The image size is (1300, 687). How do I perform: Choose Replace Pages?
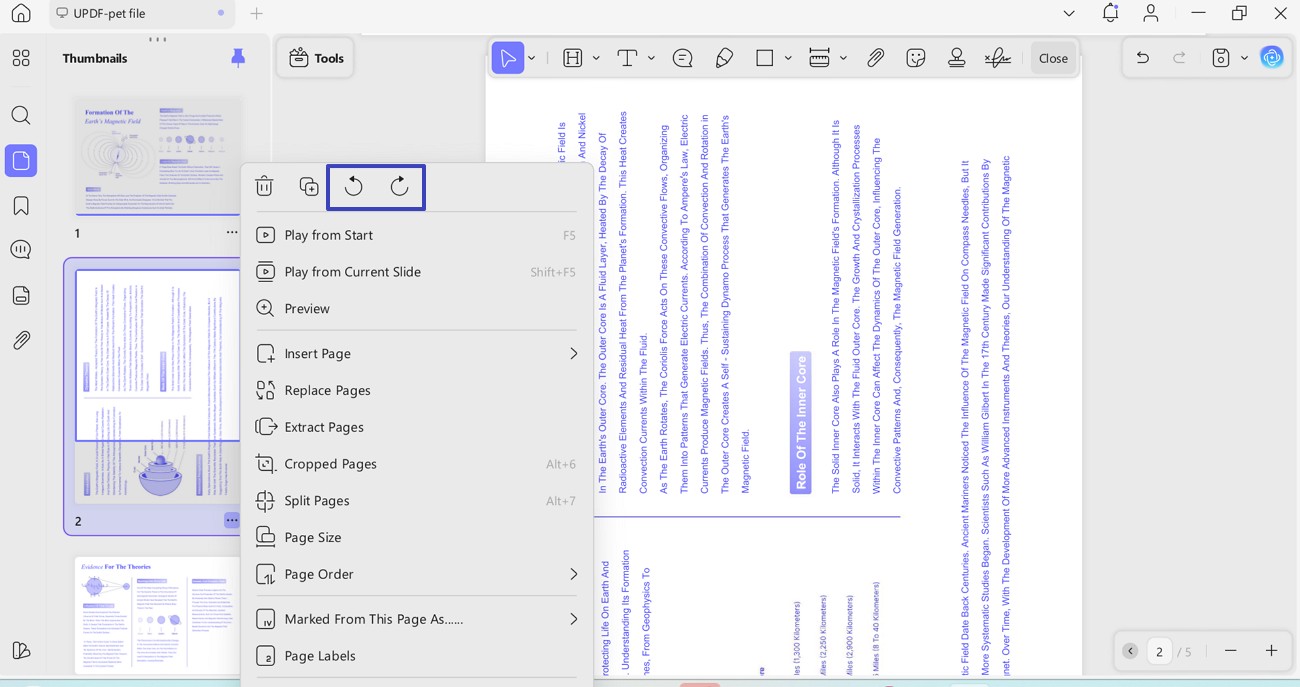416,390
